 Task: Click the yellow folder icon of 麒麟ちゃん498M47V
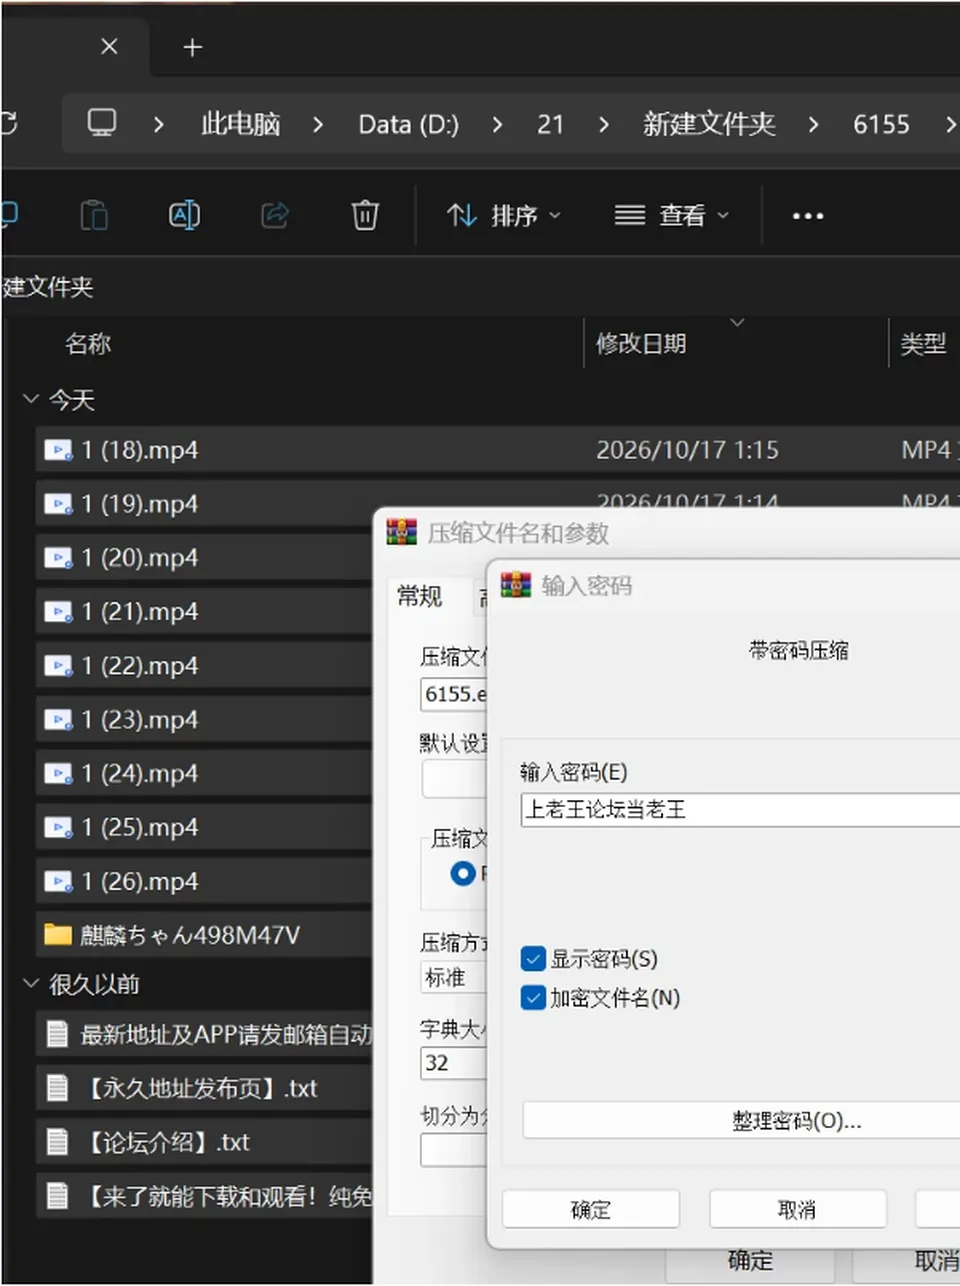coord(58,935)
